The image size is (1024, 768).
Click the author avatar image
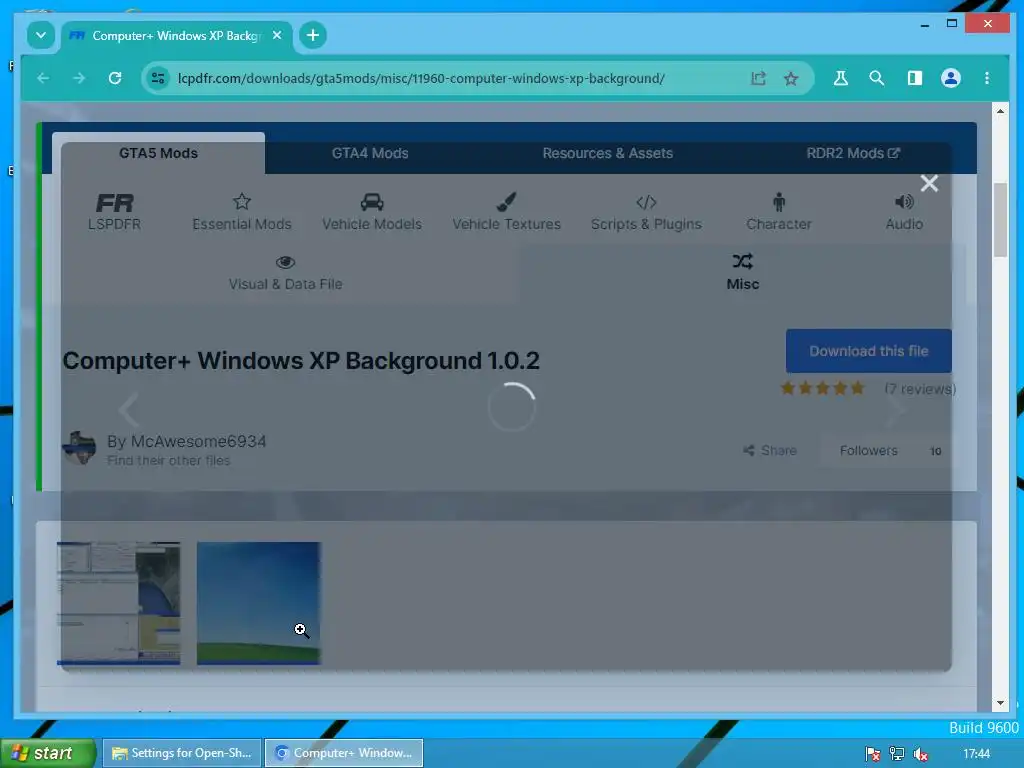coord(79,448)
